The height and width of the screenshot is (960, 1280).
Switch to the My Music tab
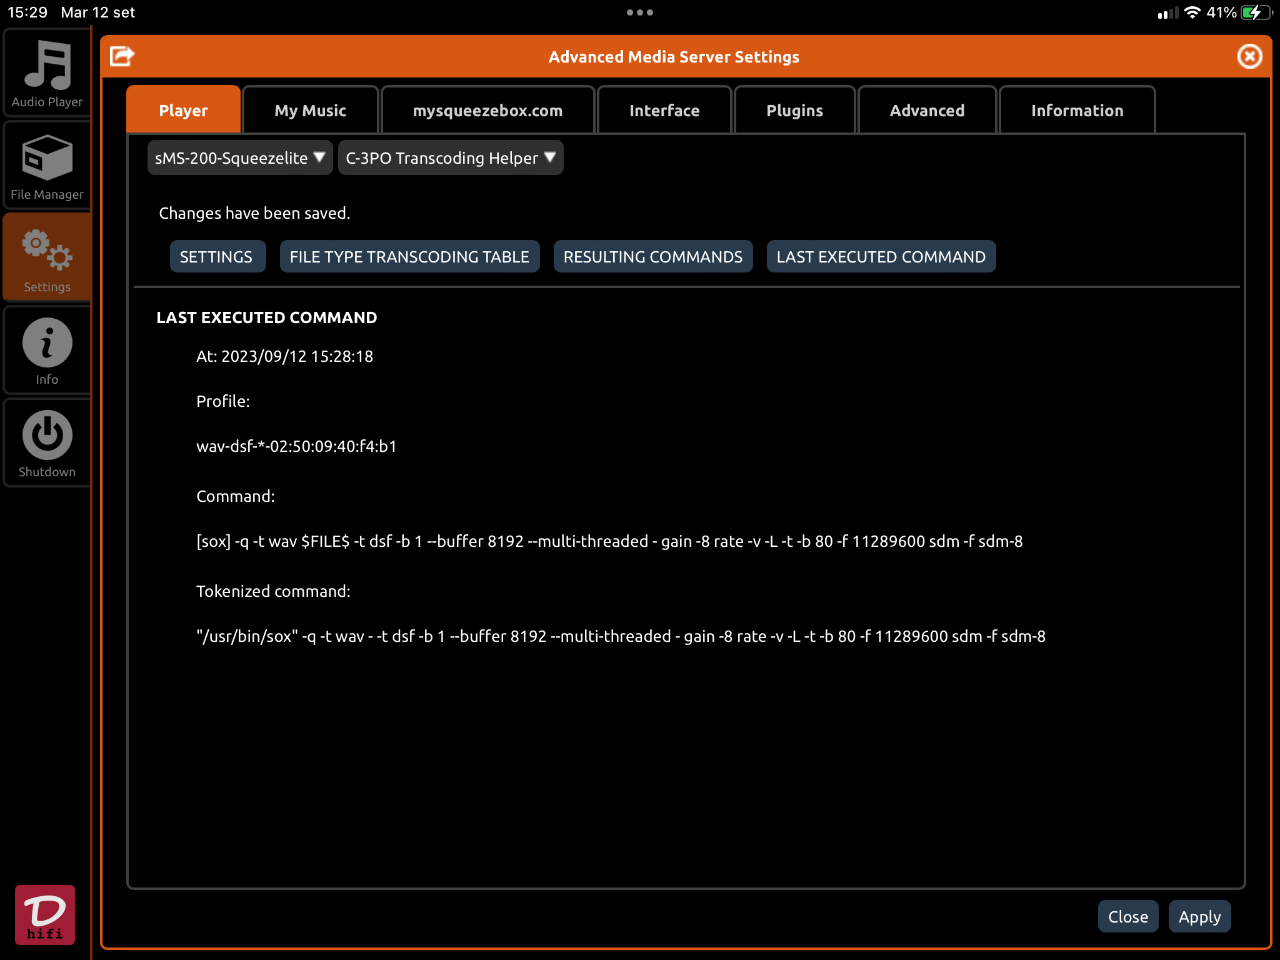(311, 110)
